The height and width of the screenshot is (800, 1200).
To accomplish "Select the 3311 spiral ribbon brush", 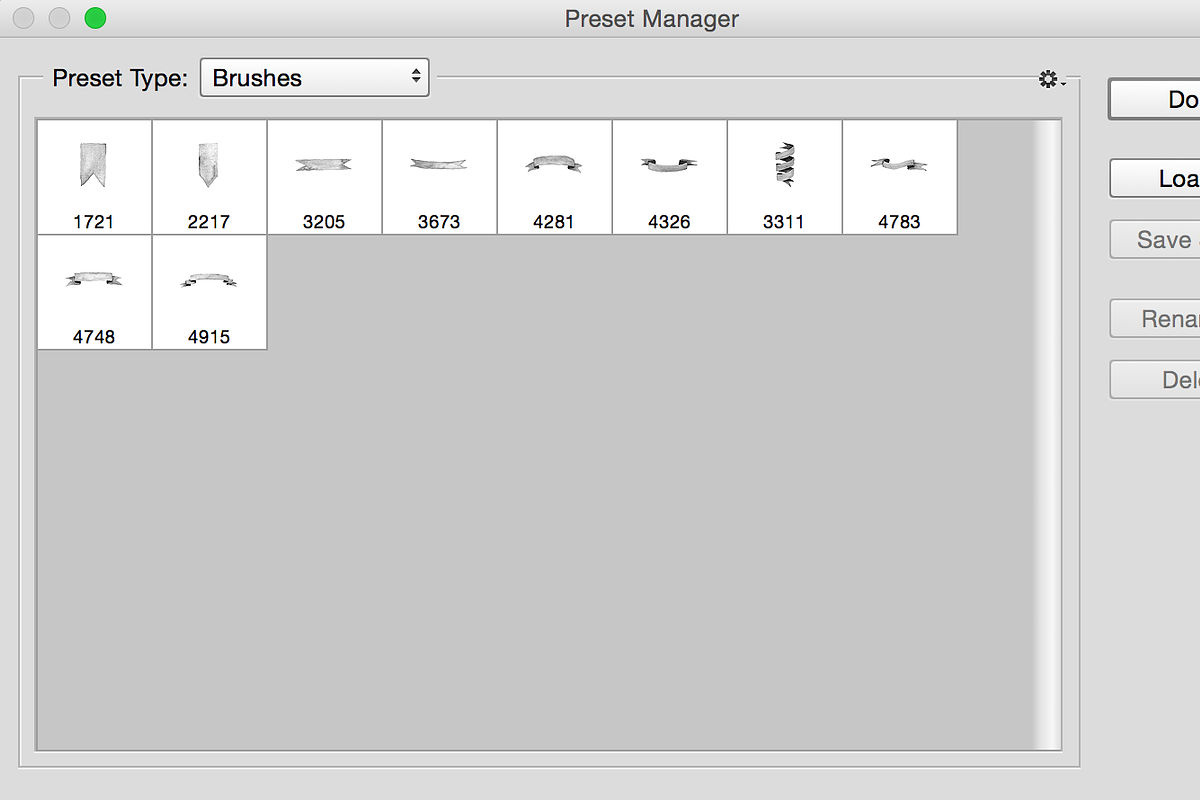I will [x=784, y=177].
